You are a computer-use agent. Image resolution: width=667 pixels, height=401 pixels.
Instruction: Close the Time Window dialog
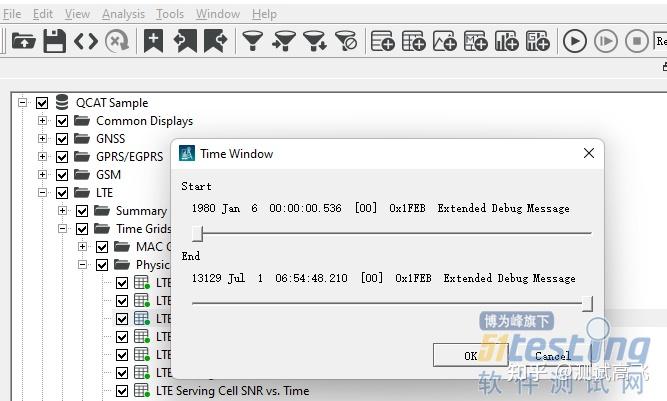tap(589, 153)
